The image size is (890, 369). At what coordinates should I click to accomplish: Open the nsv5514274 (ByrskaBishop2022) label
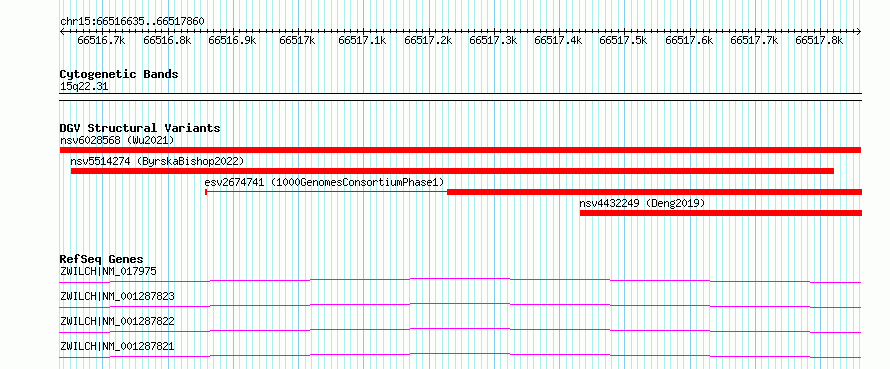[157, 161]
